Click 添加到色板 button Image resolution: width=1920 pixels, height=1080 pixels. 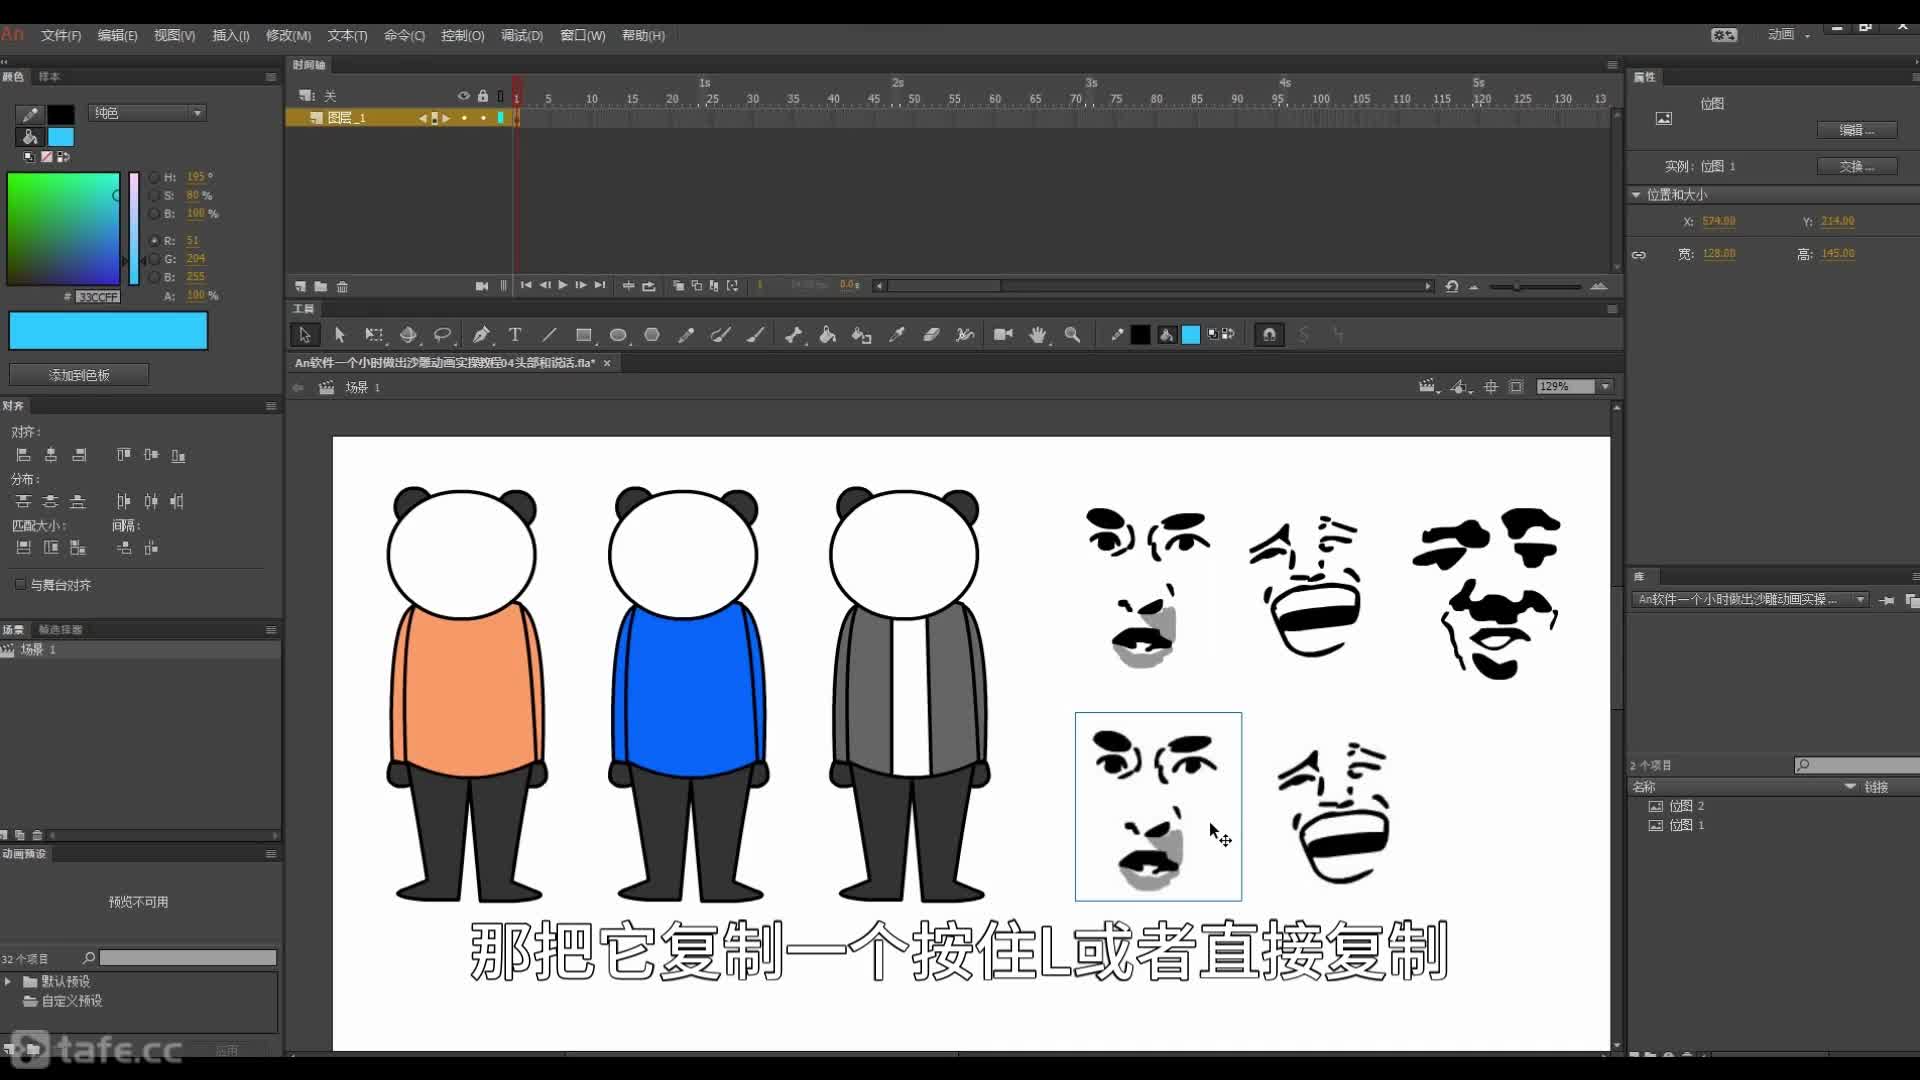pyautogui.click(x=78, y=375)
